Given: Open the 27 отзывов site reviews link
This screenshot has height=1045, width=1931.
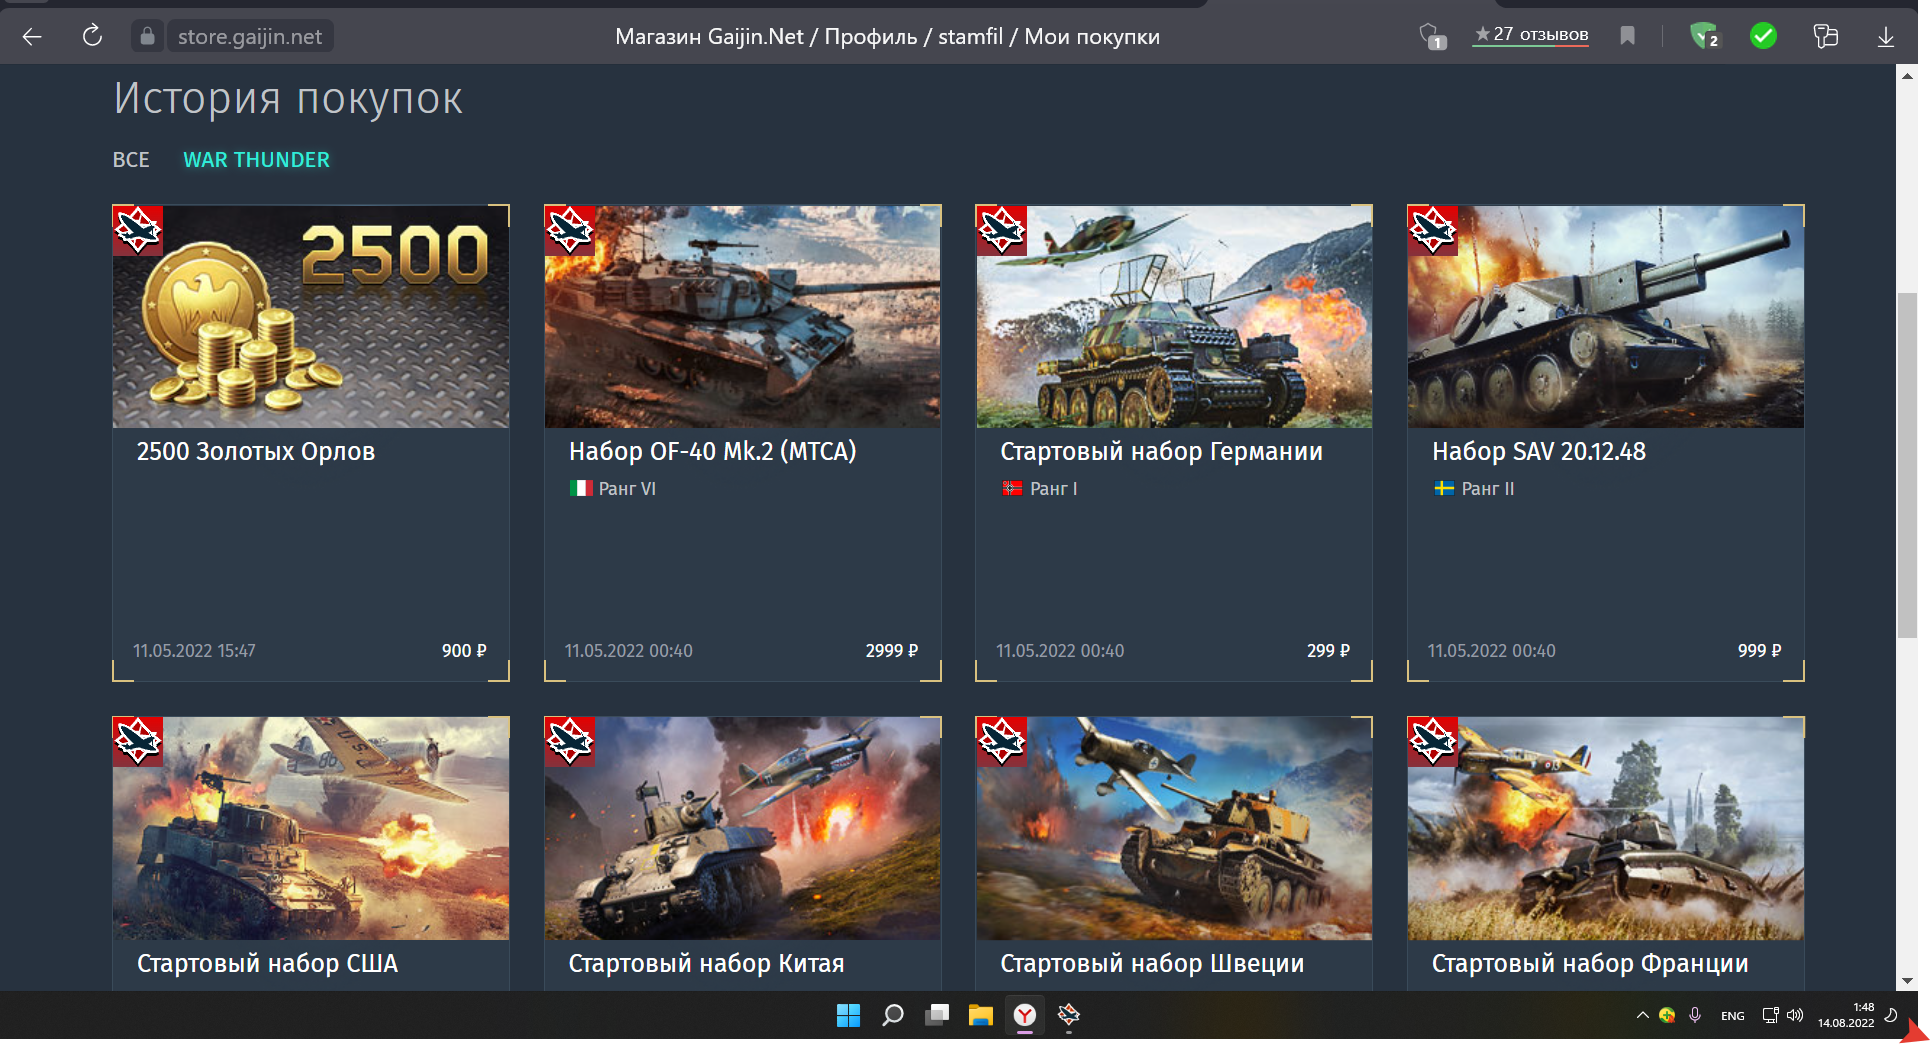Looking at the screenshot, I should tap(1530, 35).
